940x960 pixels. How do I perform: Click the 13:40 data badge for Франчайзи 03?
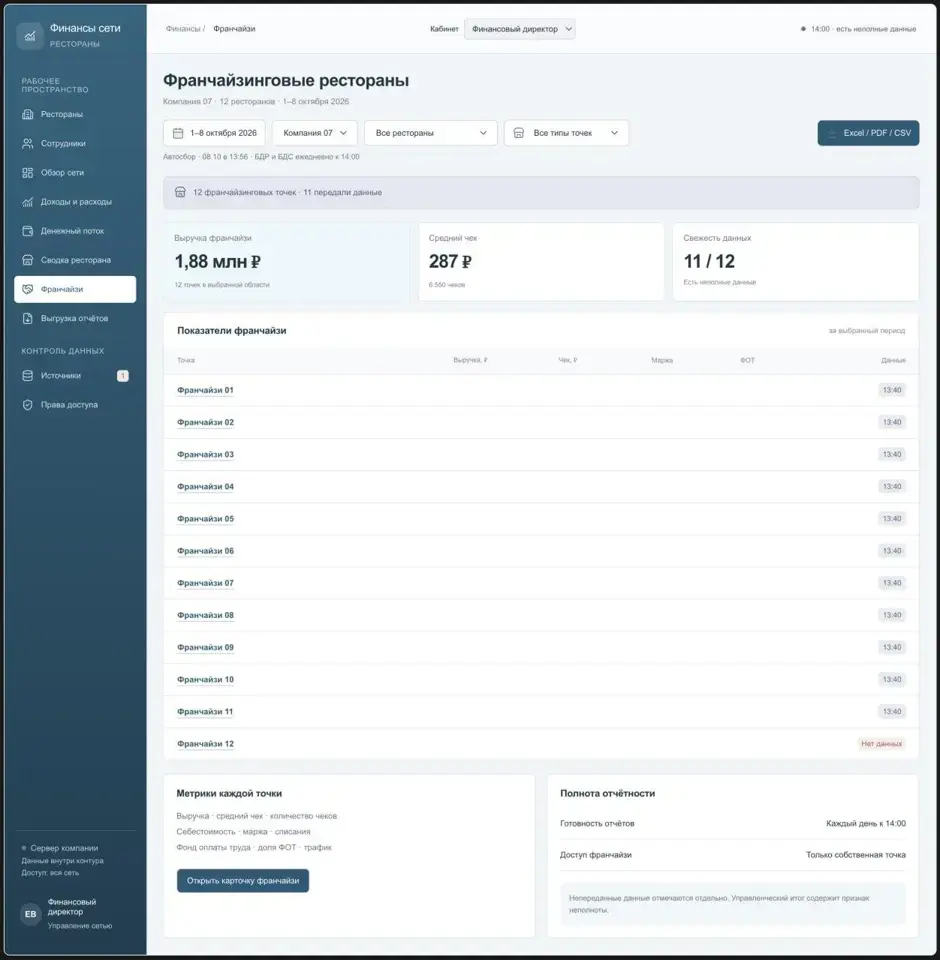click(892, 454)
